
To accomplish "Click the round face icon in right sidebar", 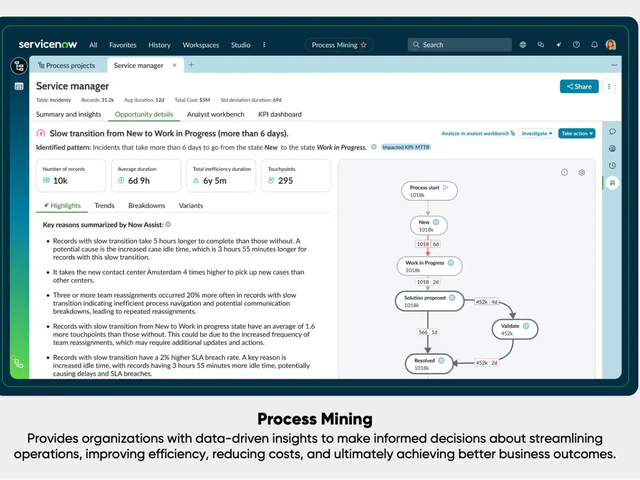I will tap(612, 149).
